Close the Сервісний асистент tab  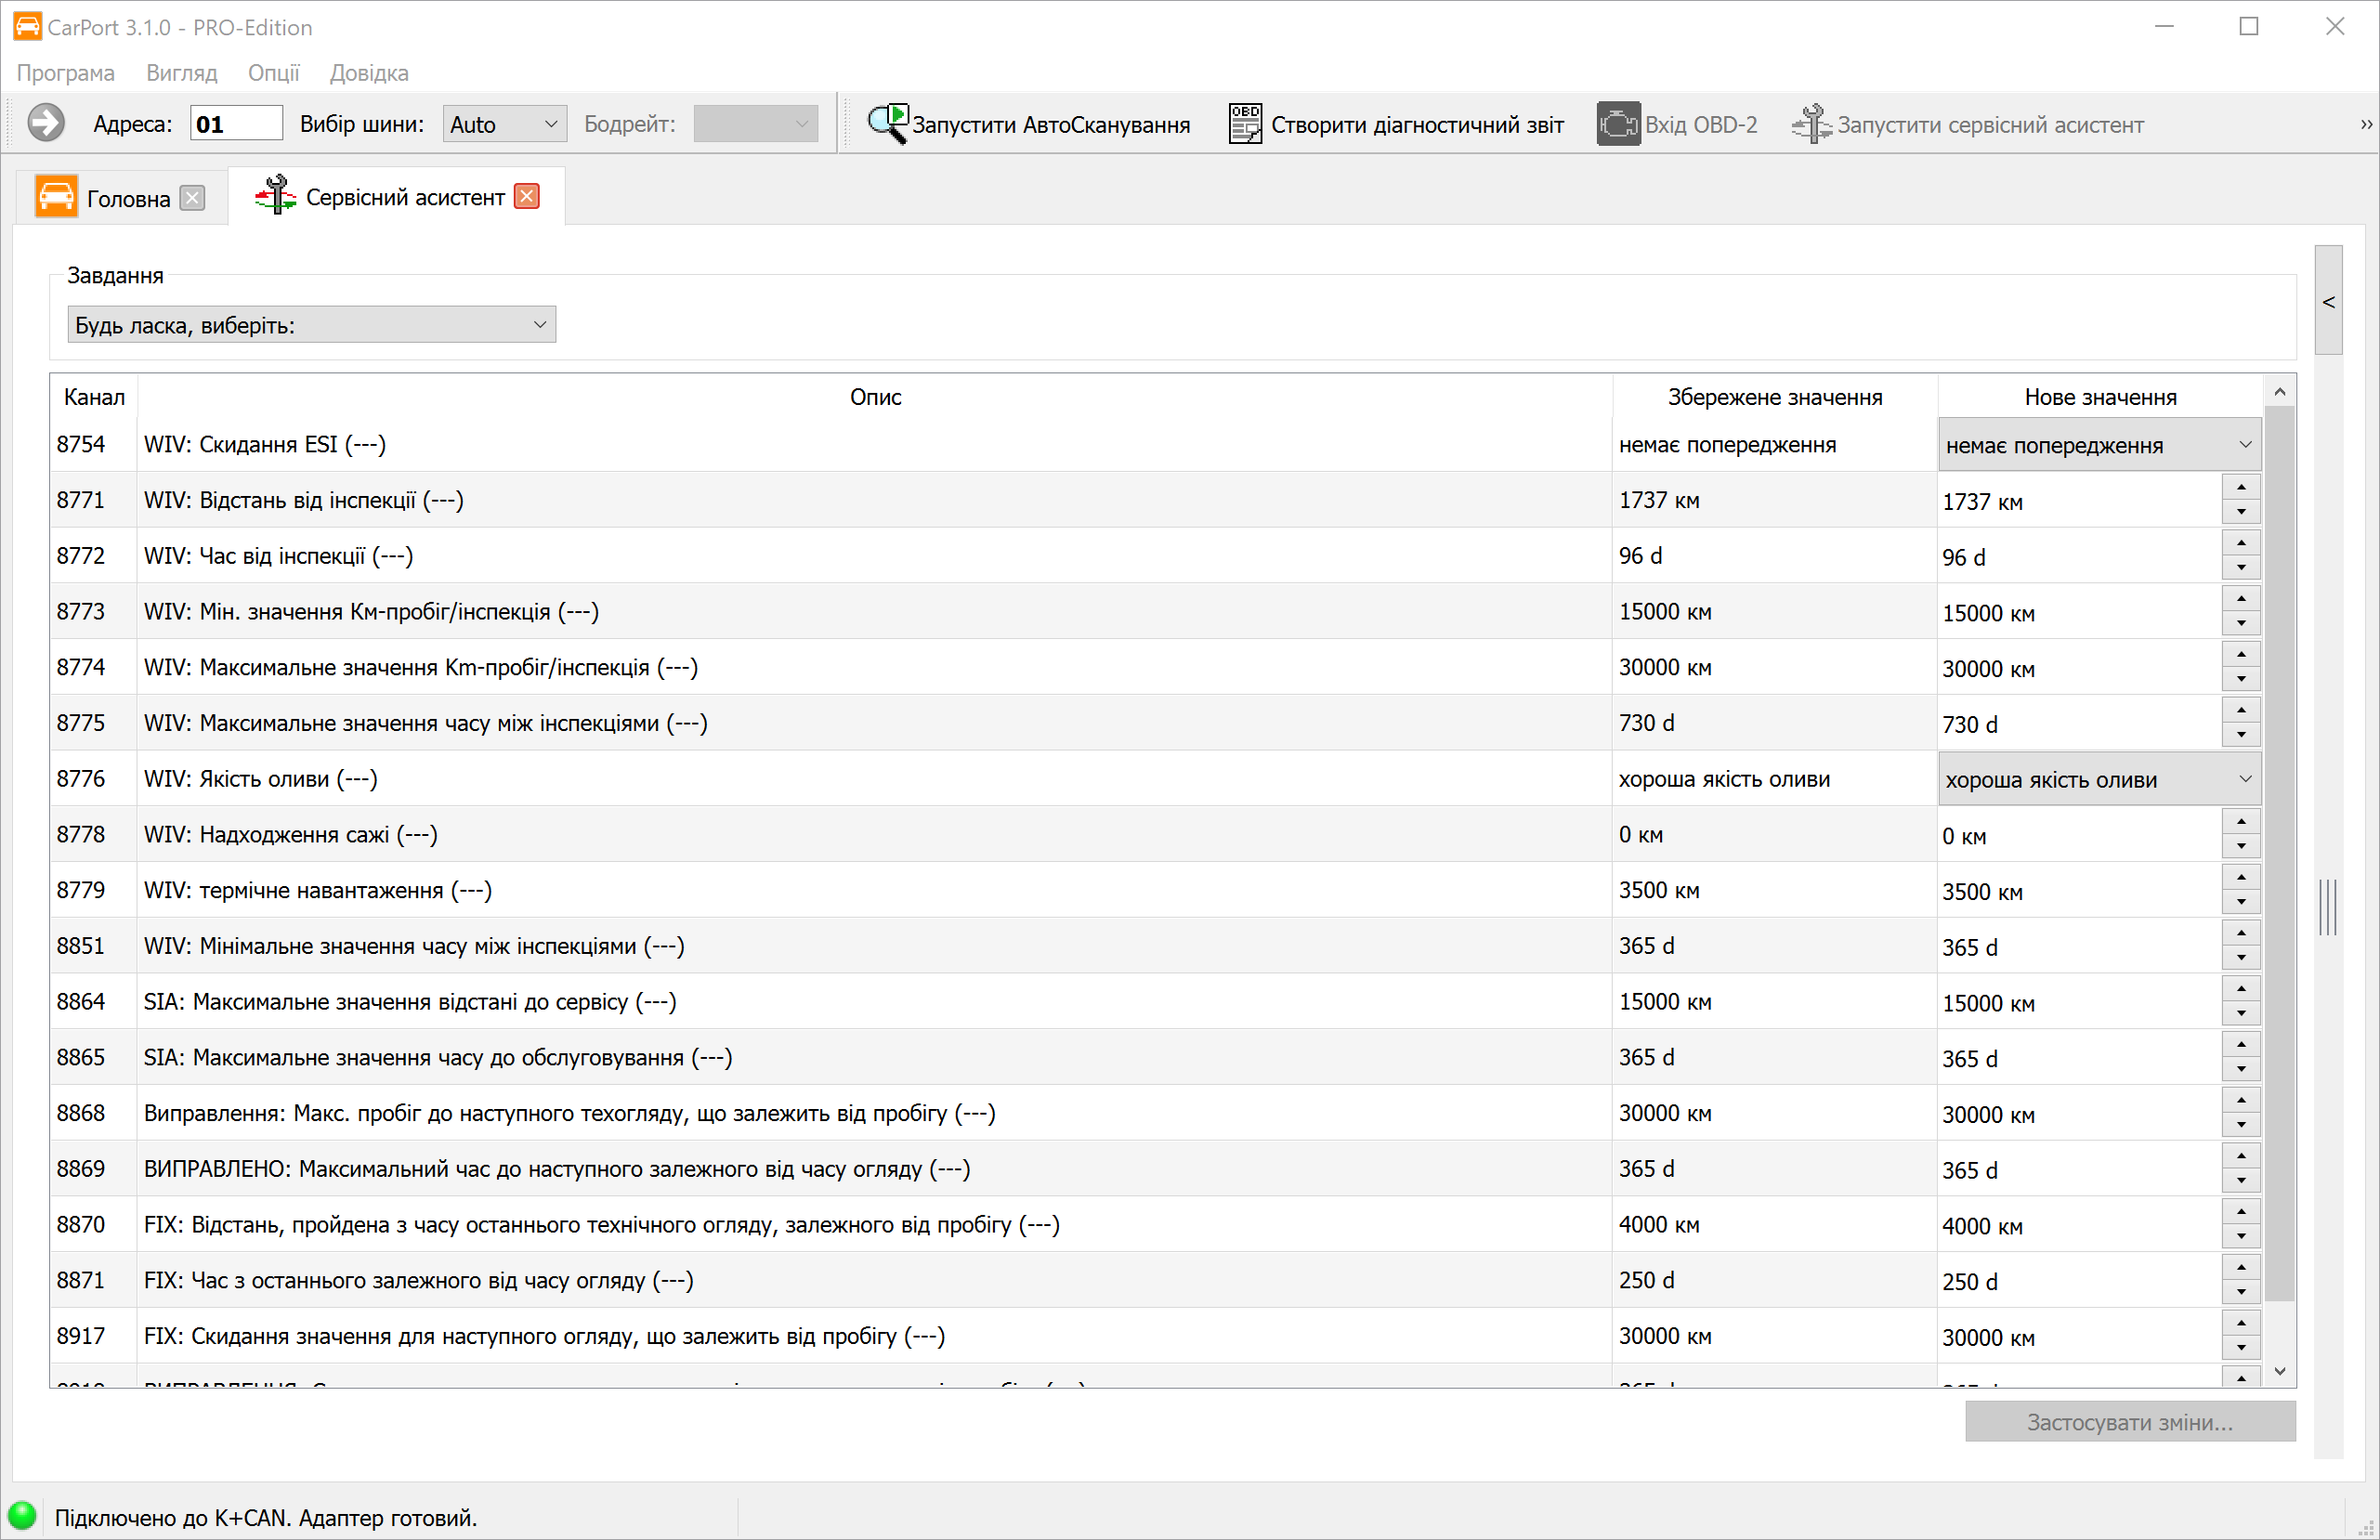pyautogui.click(x=527, y=196)
